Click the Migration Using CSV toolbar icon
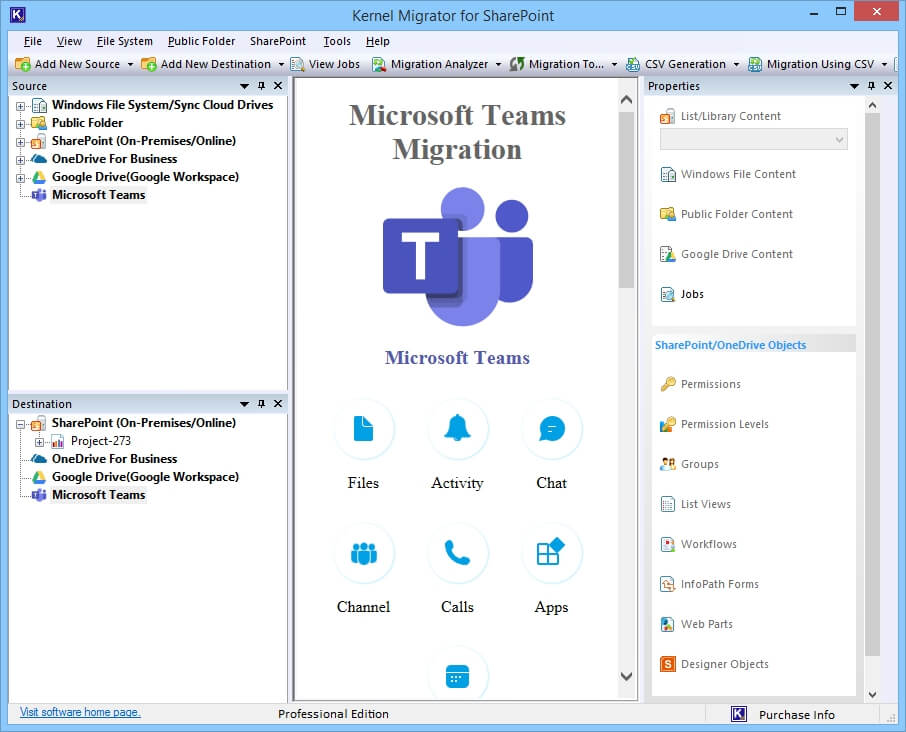 [x=755, y=64]
